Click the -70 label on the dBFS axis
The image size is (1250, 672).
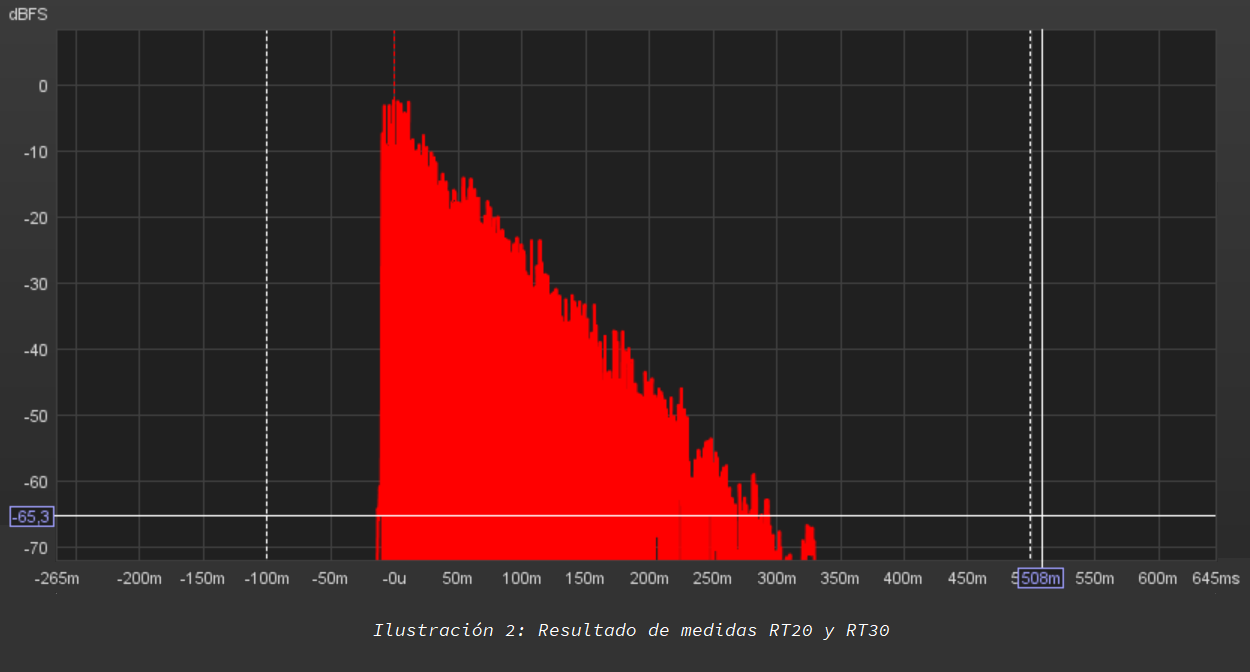tap(36, 548)
